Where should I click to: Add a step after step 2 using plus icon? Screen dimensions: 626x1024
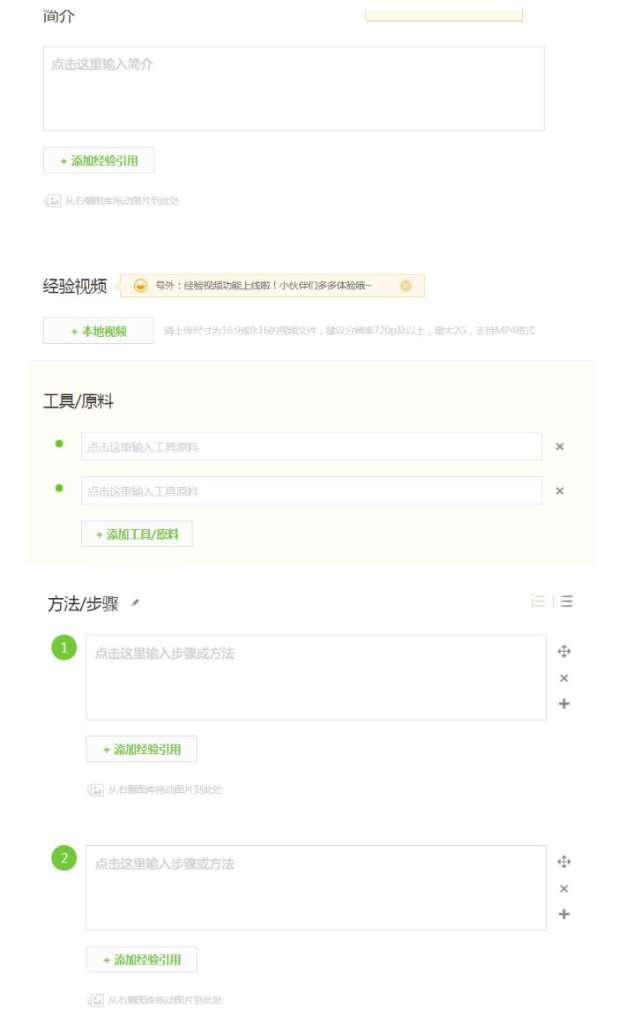pyautogui.click(x=564, y=914)
